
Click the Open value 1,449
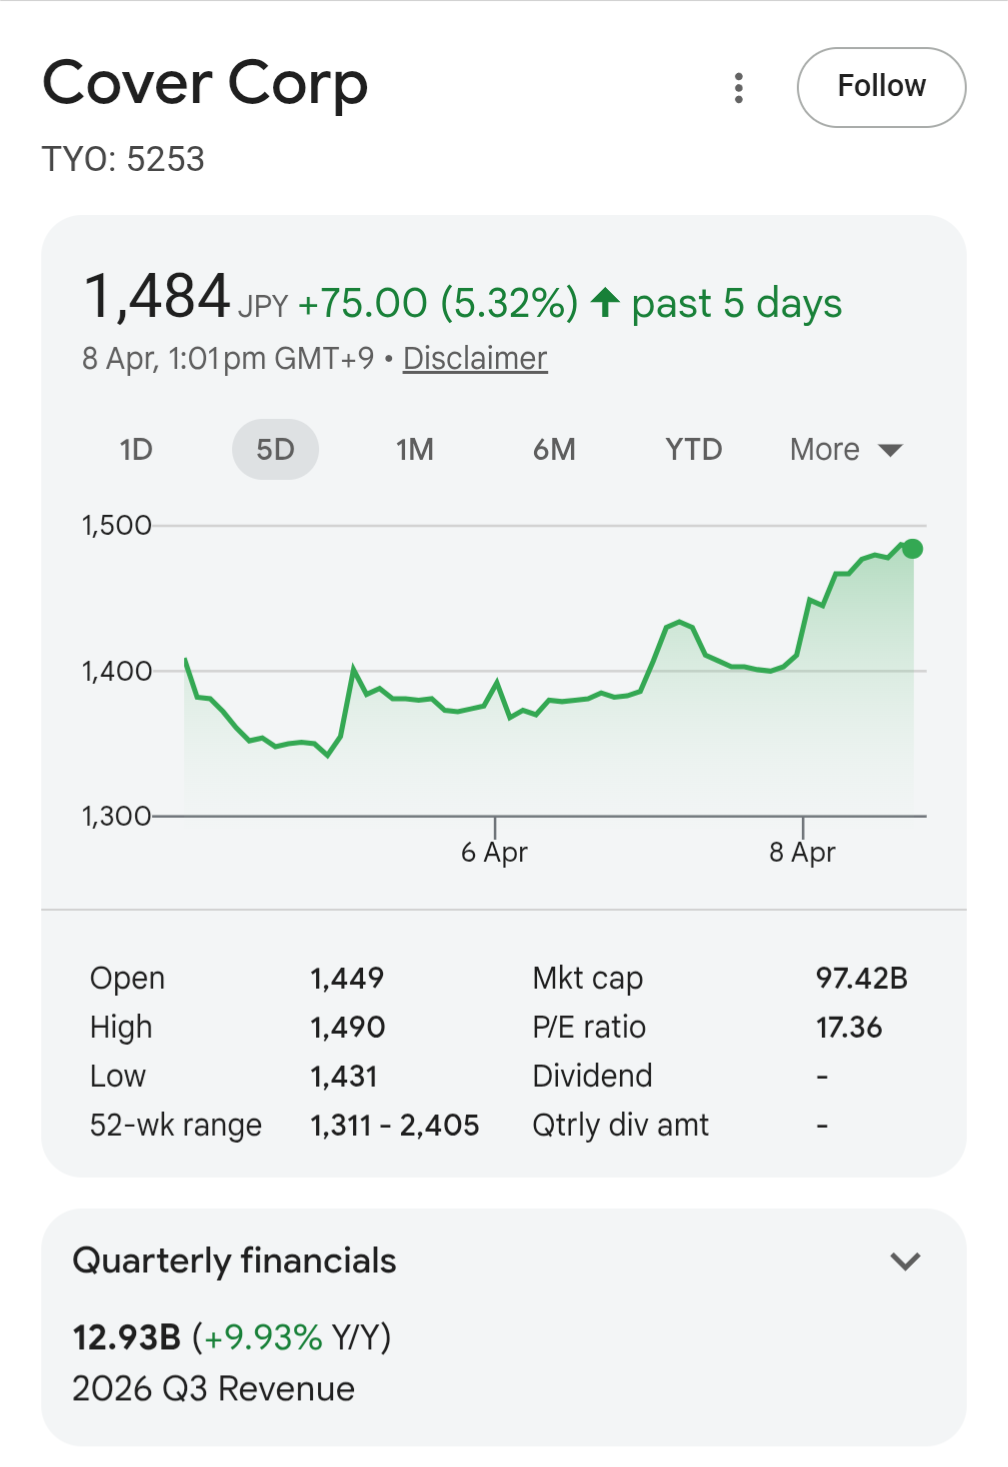point(347,978)
